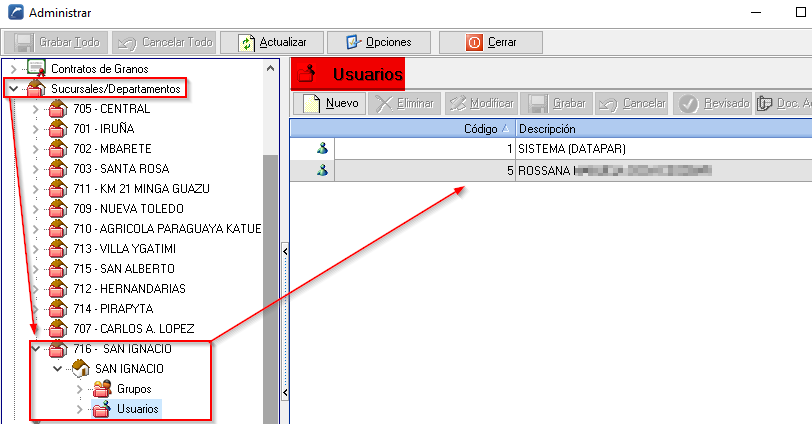812x424 pixels.
Task: Expand the 703 - SANTA ROSA node
Action: coord(36,169)
